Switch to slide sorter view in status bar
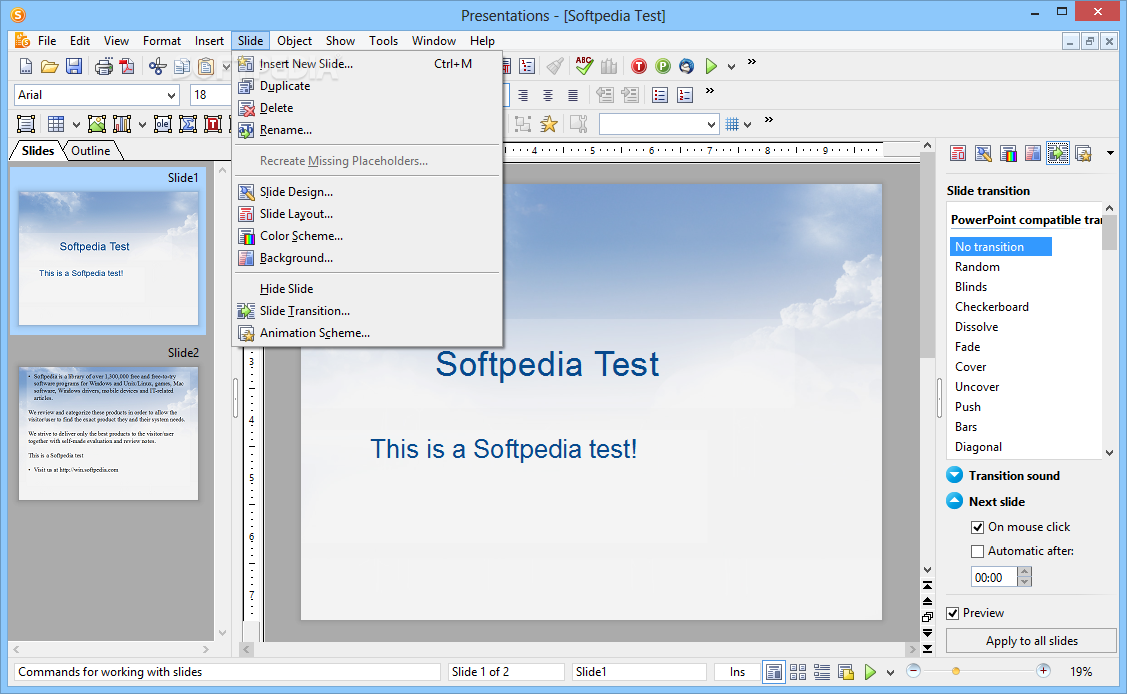 tap(798, 672)
